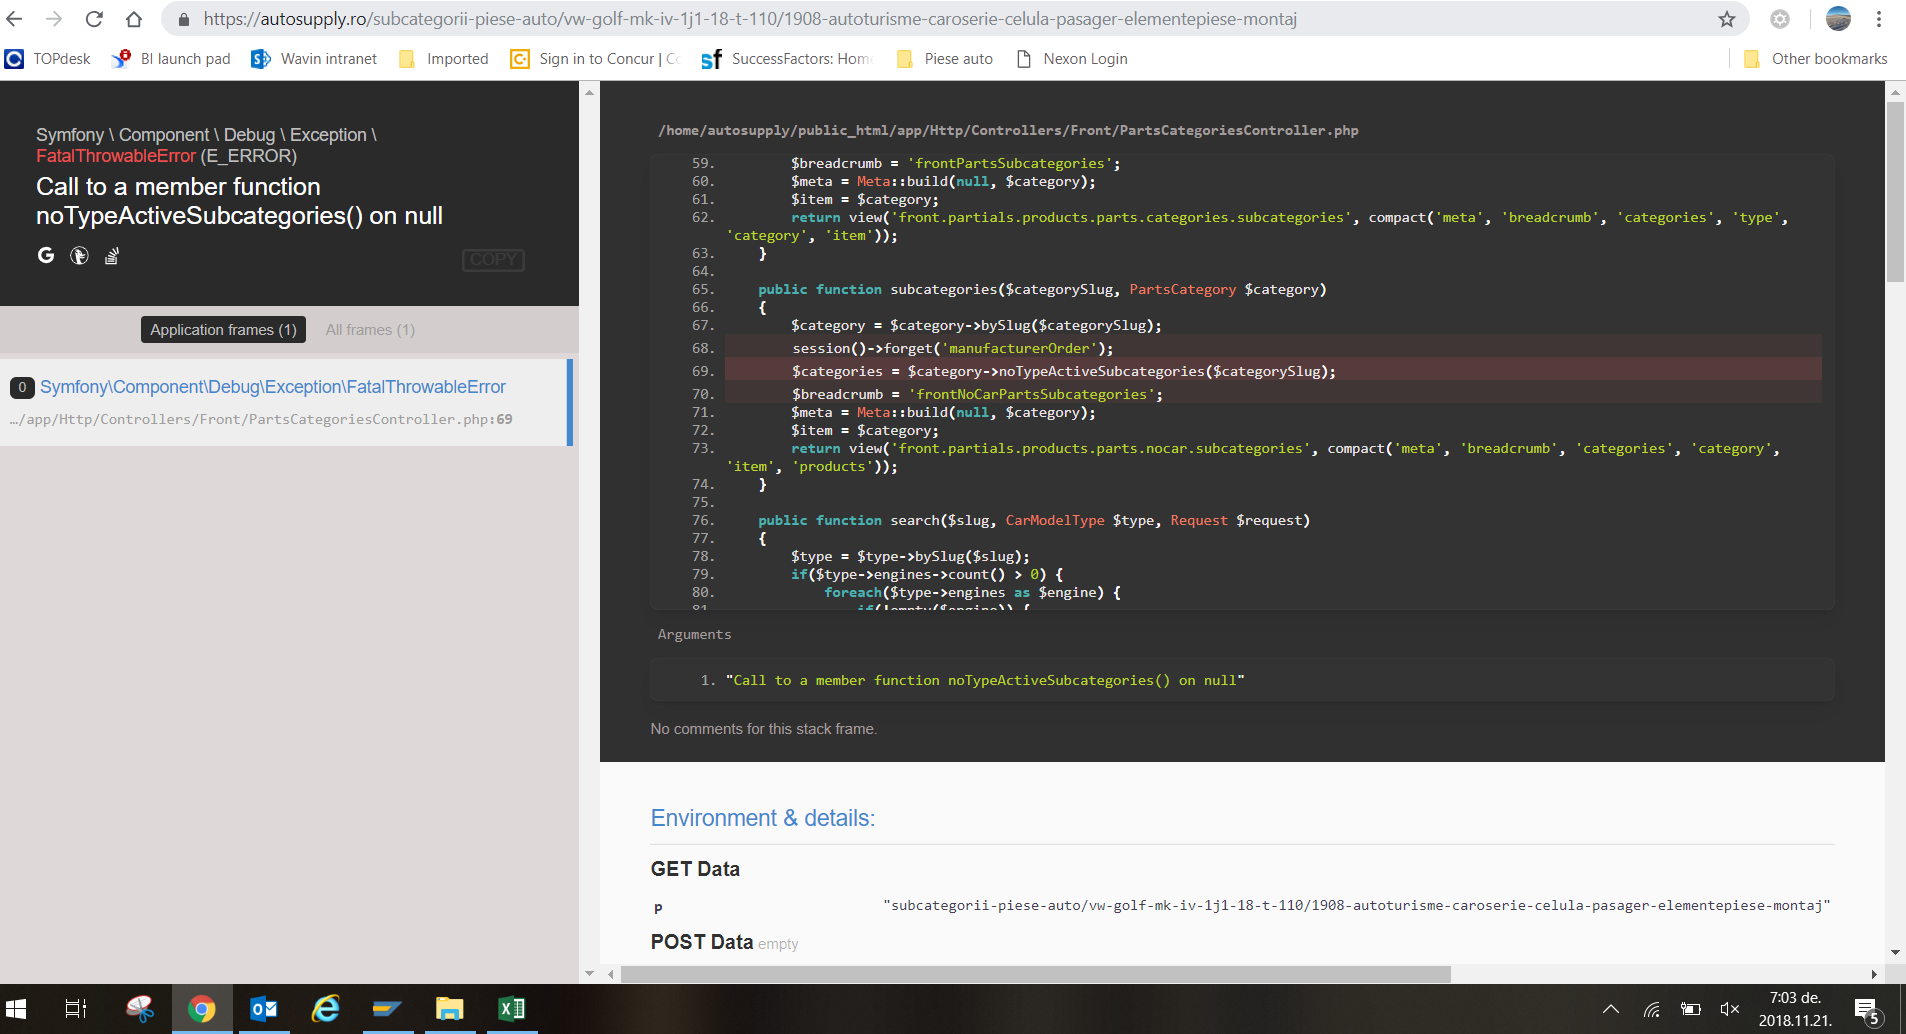The width and height of the screenshot is (1906, 1034).
Task: Open the SuccessFactors Home bookmark
Action: click(x=787, y=59)
